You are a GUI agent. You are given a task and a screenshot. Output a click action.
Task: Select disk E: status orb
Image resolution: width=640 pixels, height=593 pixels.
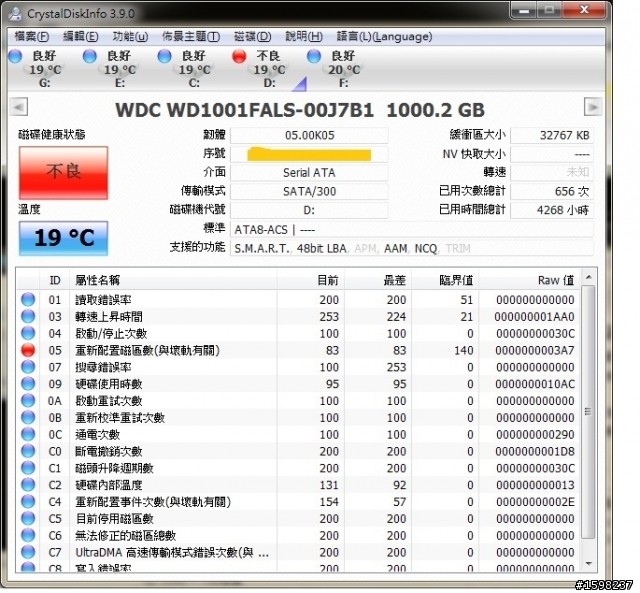tap(90, 56)
